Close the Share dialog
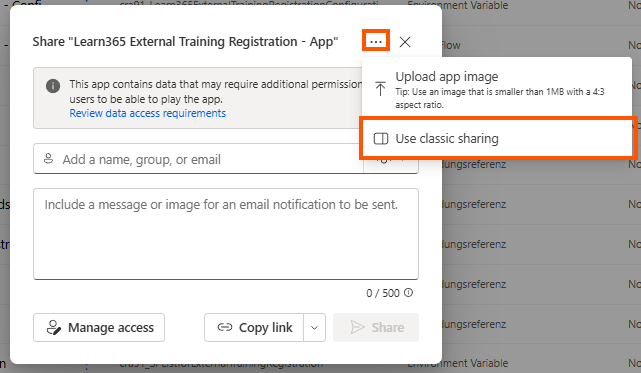641x373 pixels. click(405, 42)
